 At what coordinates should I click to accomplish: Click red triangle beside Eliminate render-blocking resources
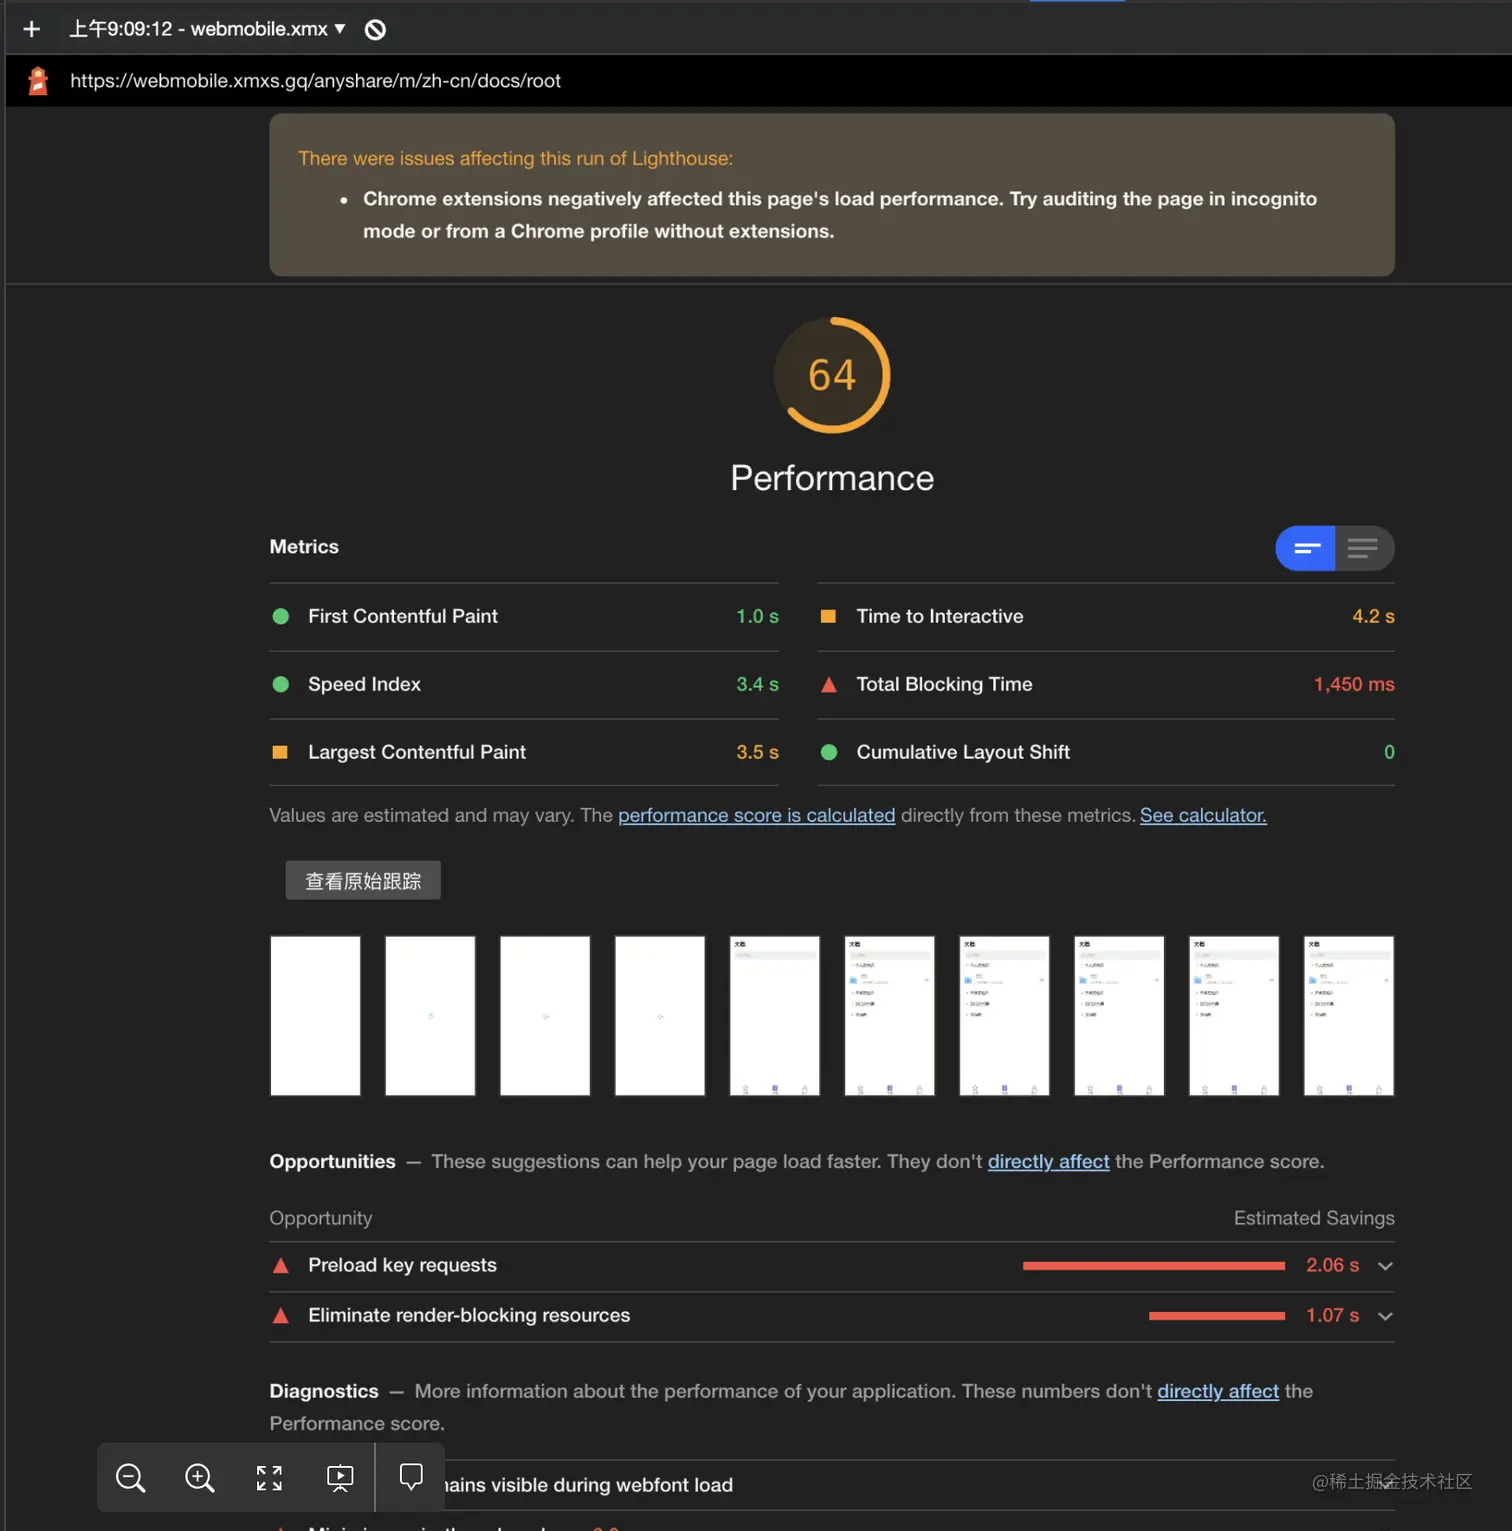pos(281,1316)
